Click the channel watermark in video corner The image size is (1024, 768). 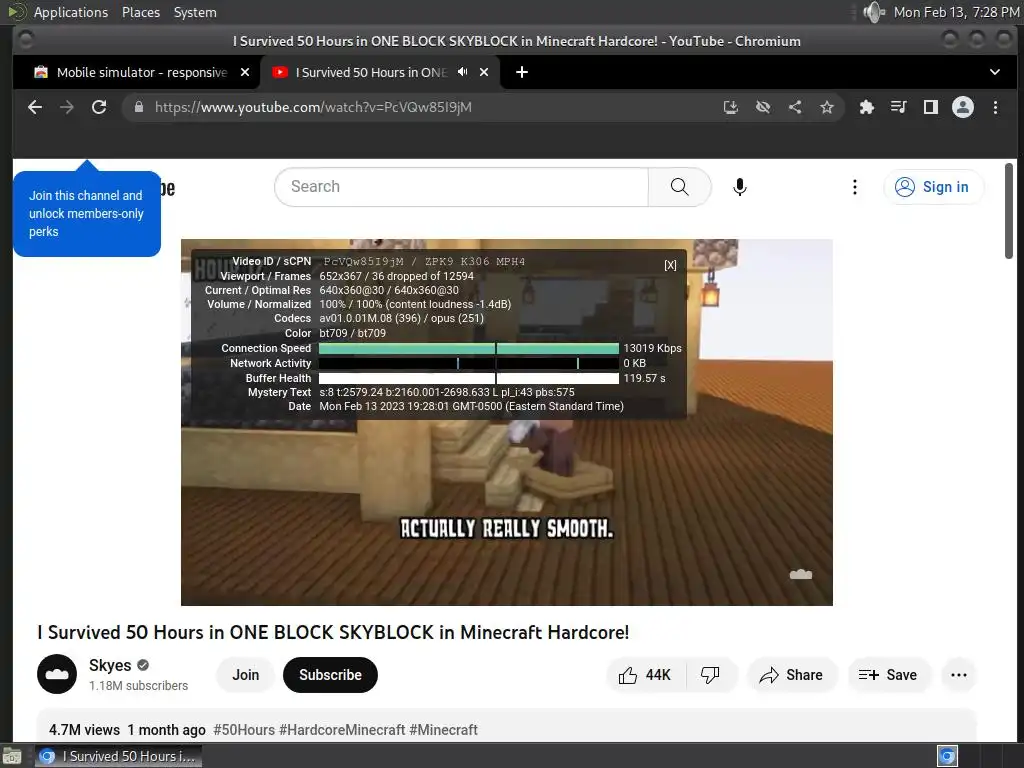click(x=801, y=574)
